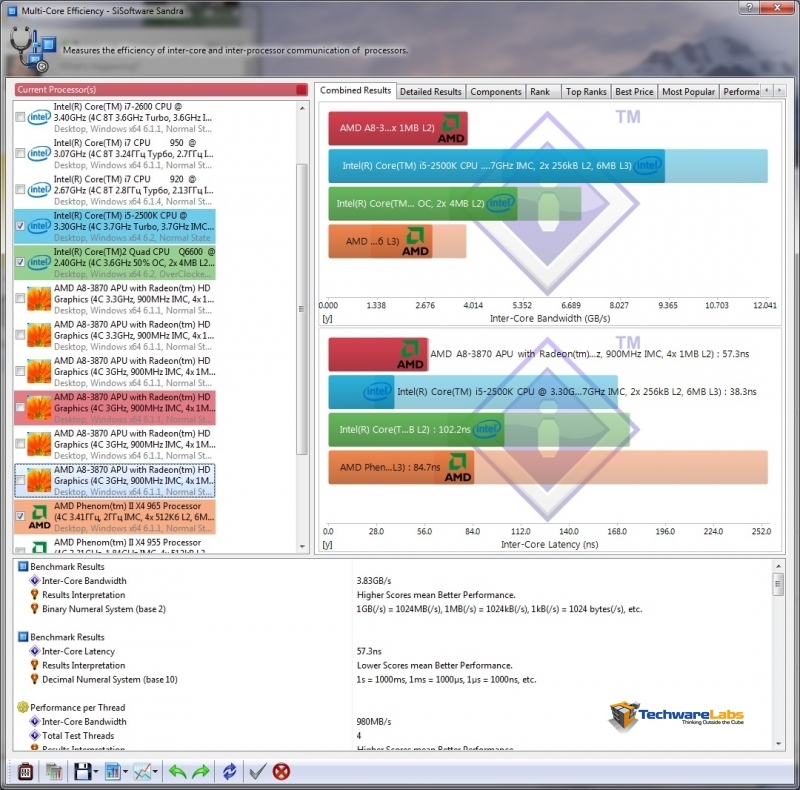Open the Most Popular tab

688,92
